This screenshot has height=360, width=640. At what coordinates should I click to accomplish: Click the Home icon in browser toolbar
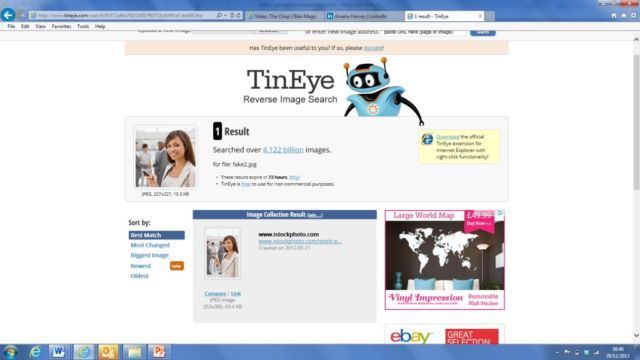(x=614, y=16)
